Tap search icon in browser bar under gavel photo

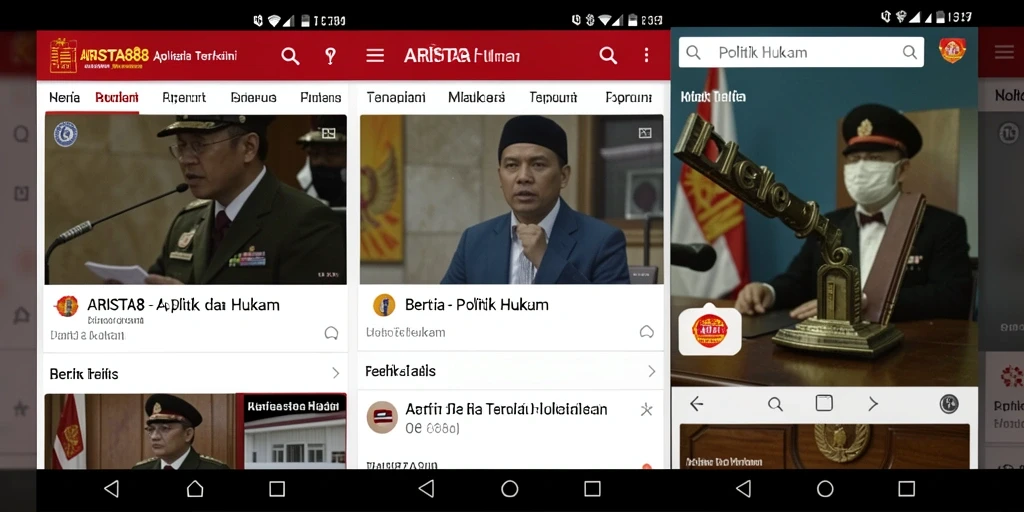click(x=775, y=404)
